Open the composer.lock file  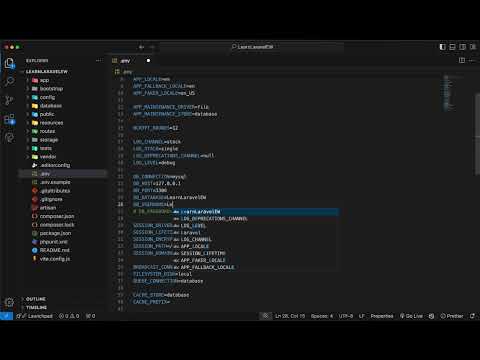[x=57, y=225]
